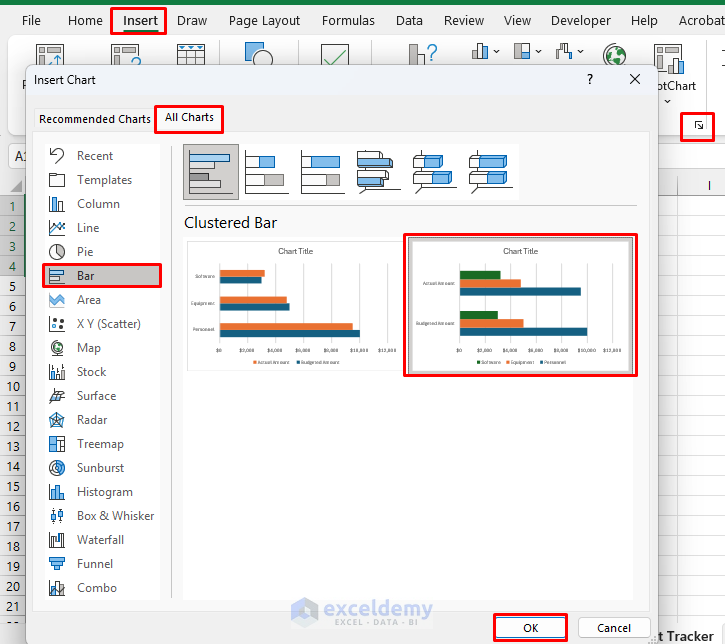The height and width of the screenshot is (644, 725).
Task: Open the Templates chart category
Action: tap(103, 180)
